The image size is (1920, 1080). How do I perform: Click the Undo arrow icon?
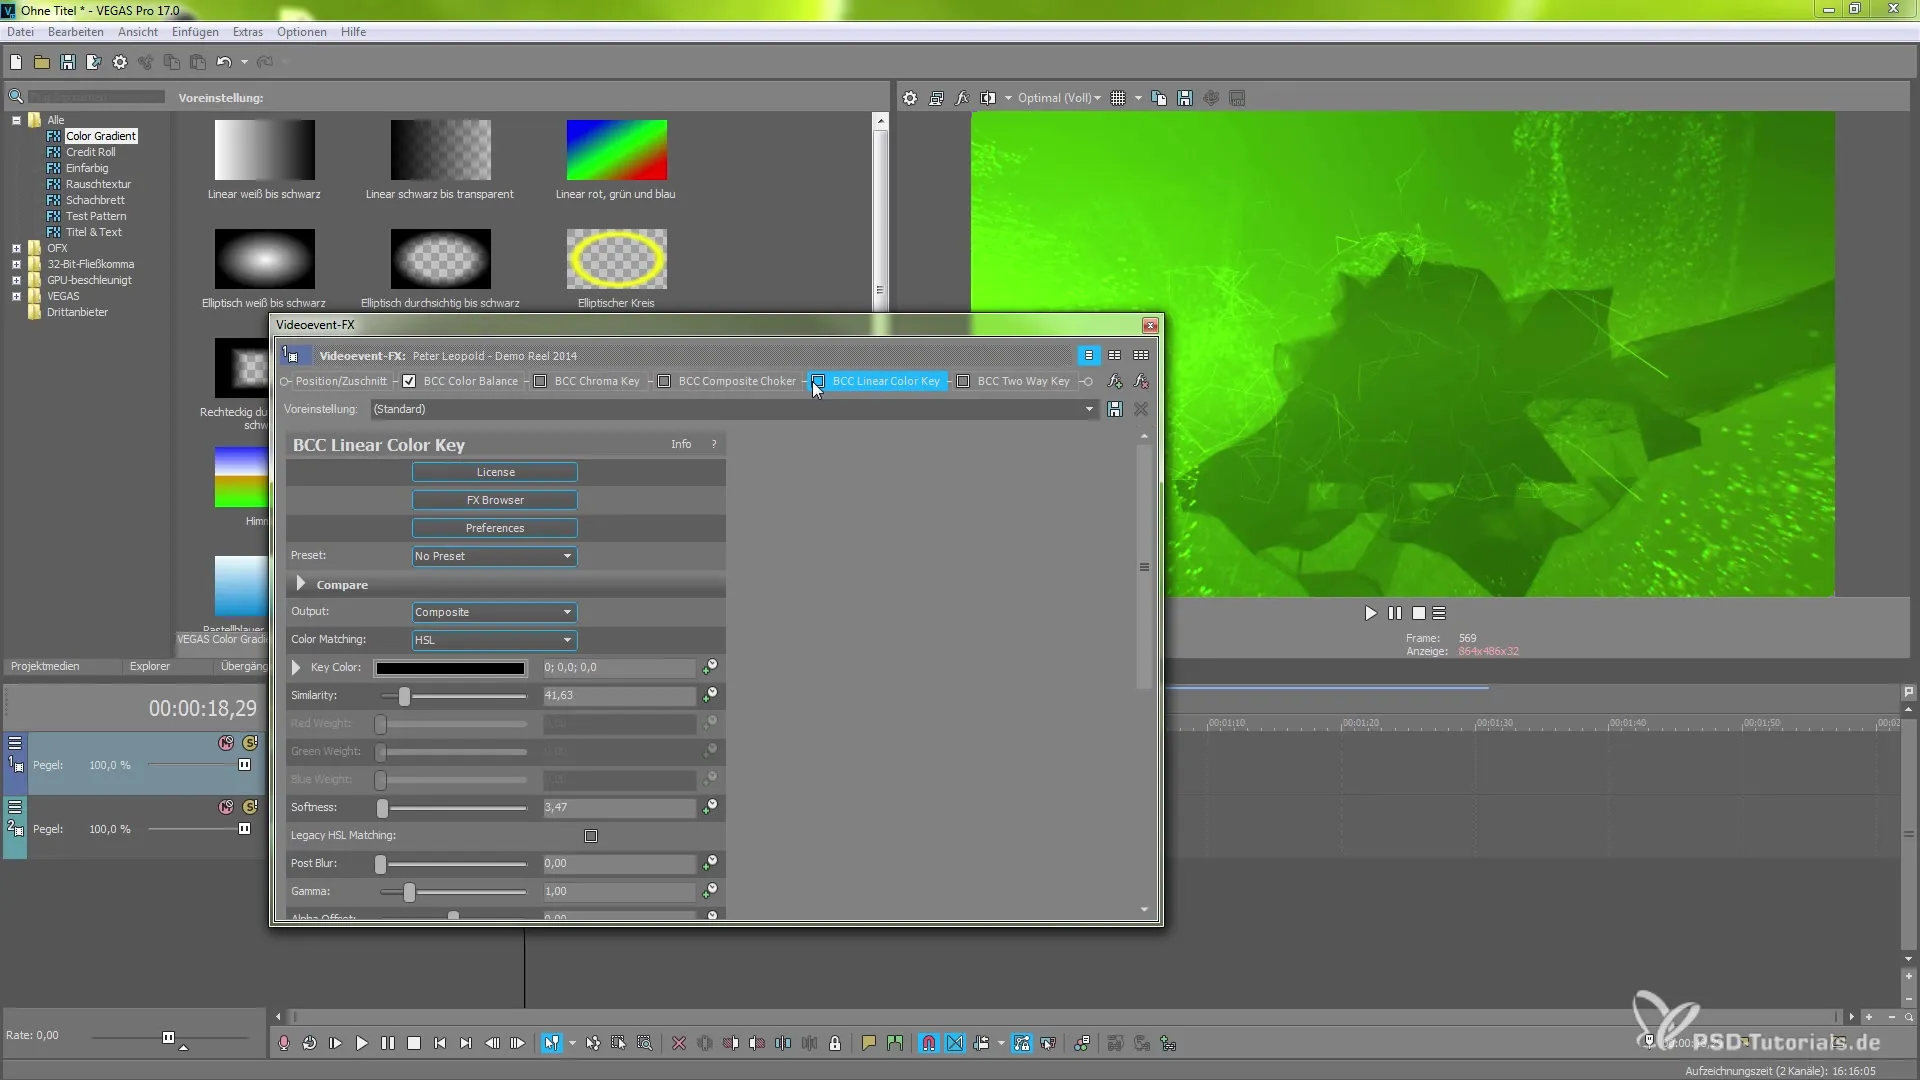(x=223, y=62)
